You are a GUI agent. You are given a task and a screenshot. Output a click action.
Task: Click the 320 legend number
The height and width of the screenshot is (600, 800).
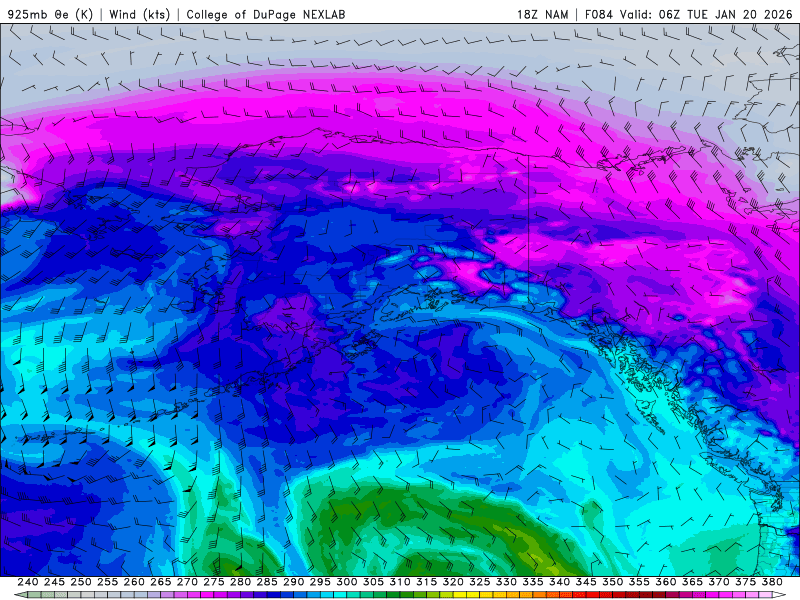[x=453, y=582]
